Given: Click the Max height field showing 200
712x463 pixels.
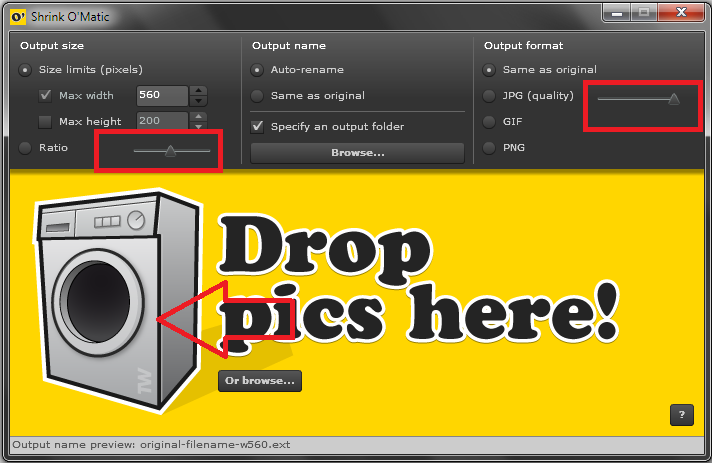Looking at the screenshot, I should 162,121.
